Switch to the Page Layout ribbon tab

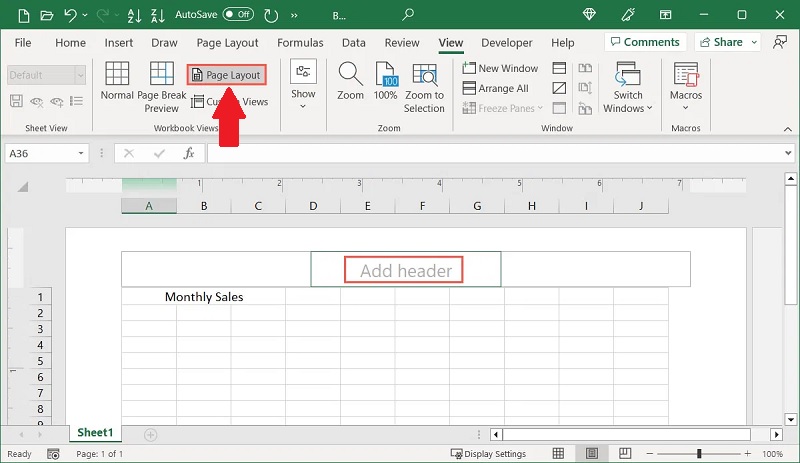pos(227,43)
